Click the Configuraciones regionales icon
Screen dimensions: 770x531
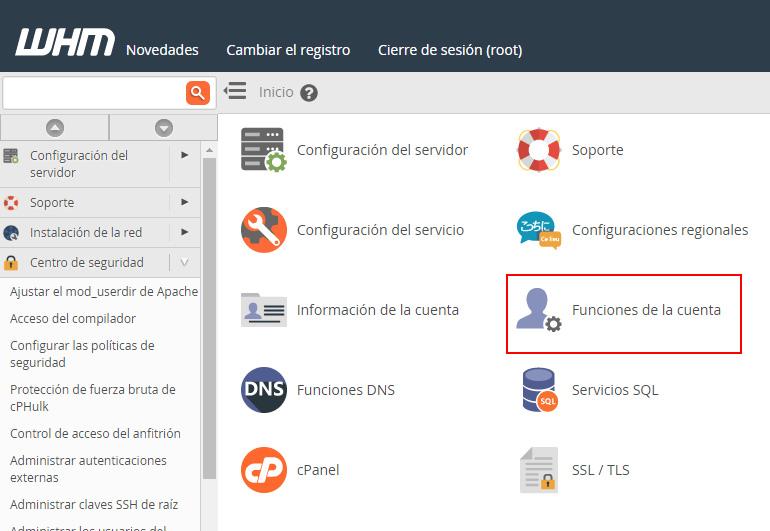538,230
